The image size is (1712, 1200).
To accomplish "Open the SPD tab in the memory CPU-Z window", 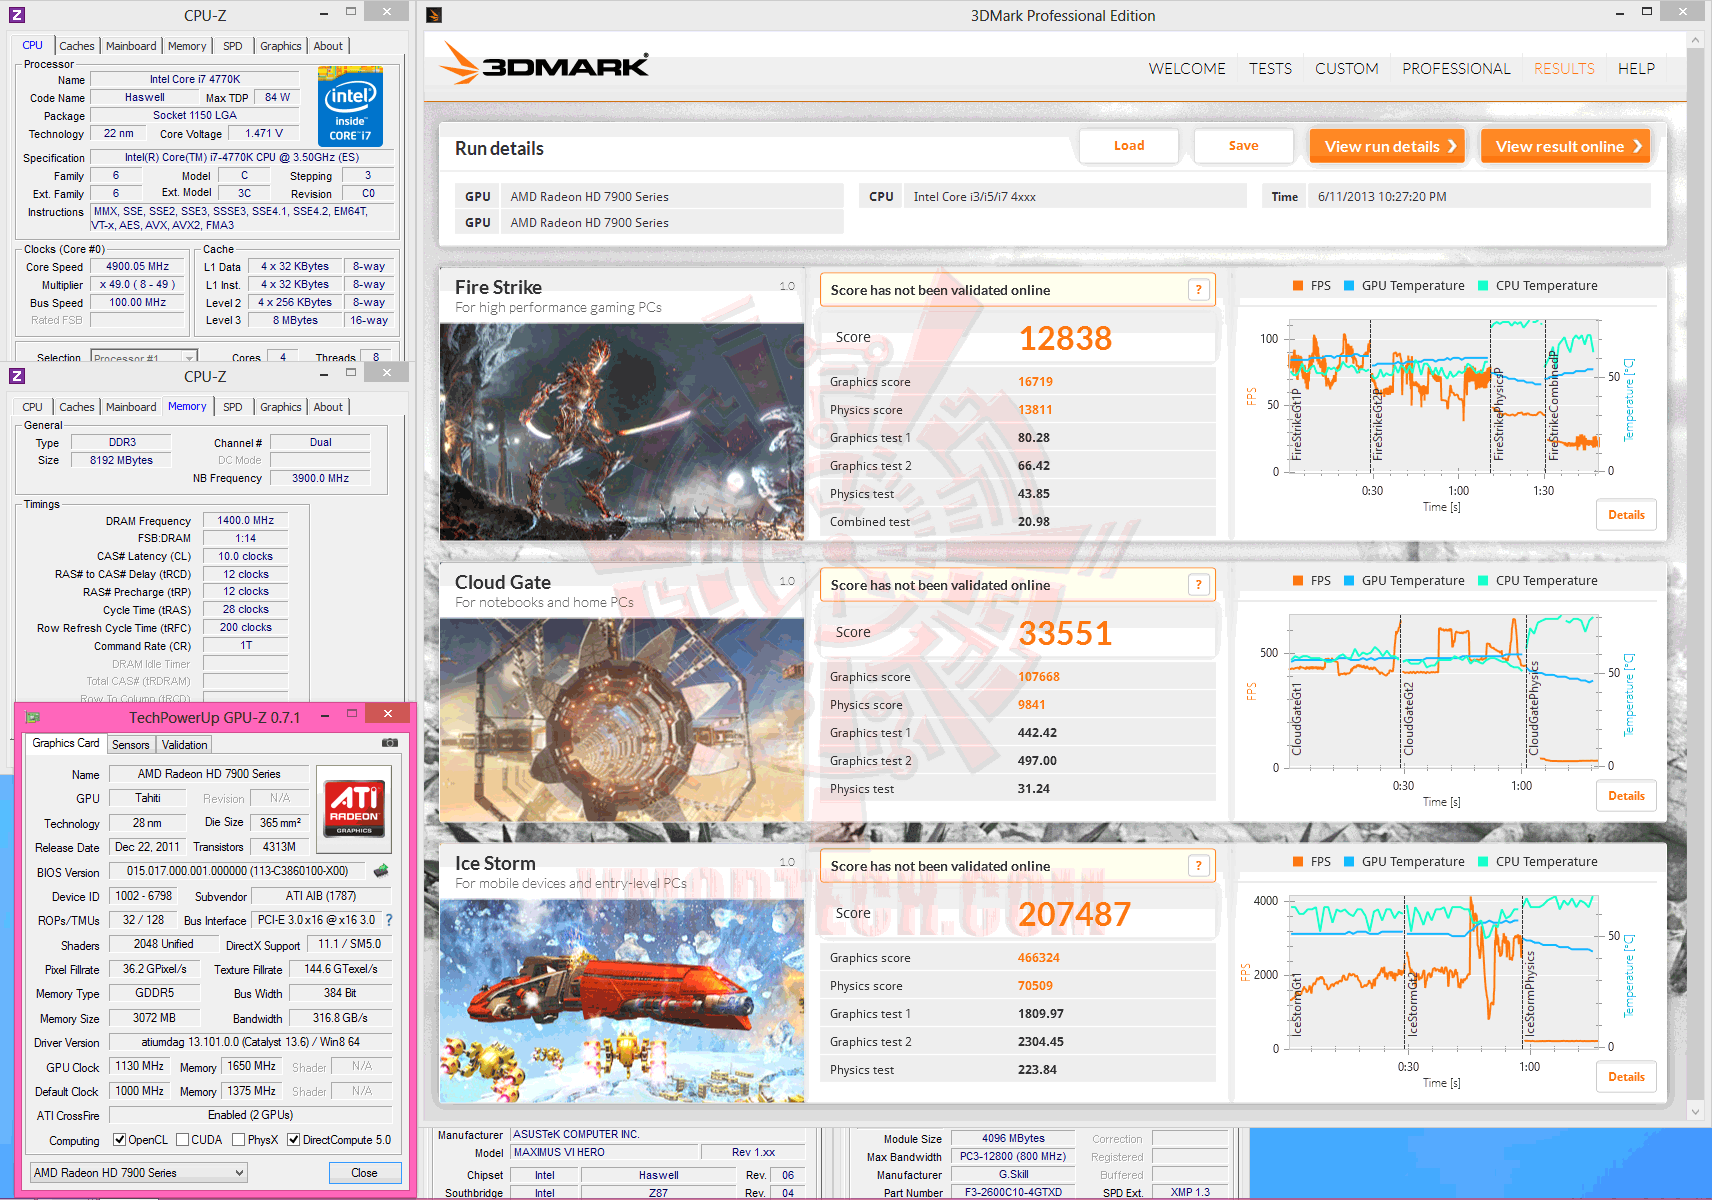I will click(233, 407).
